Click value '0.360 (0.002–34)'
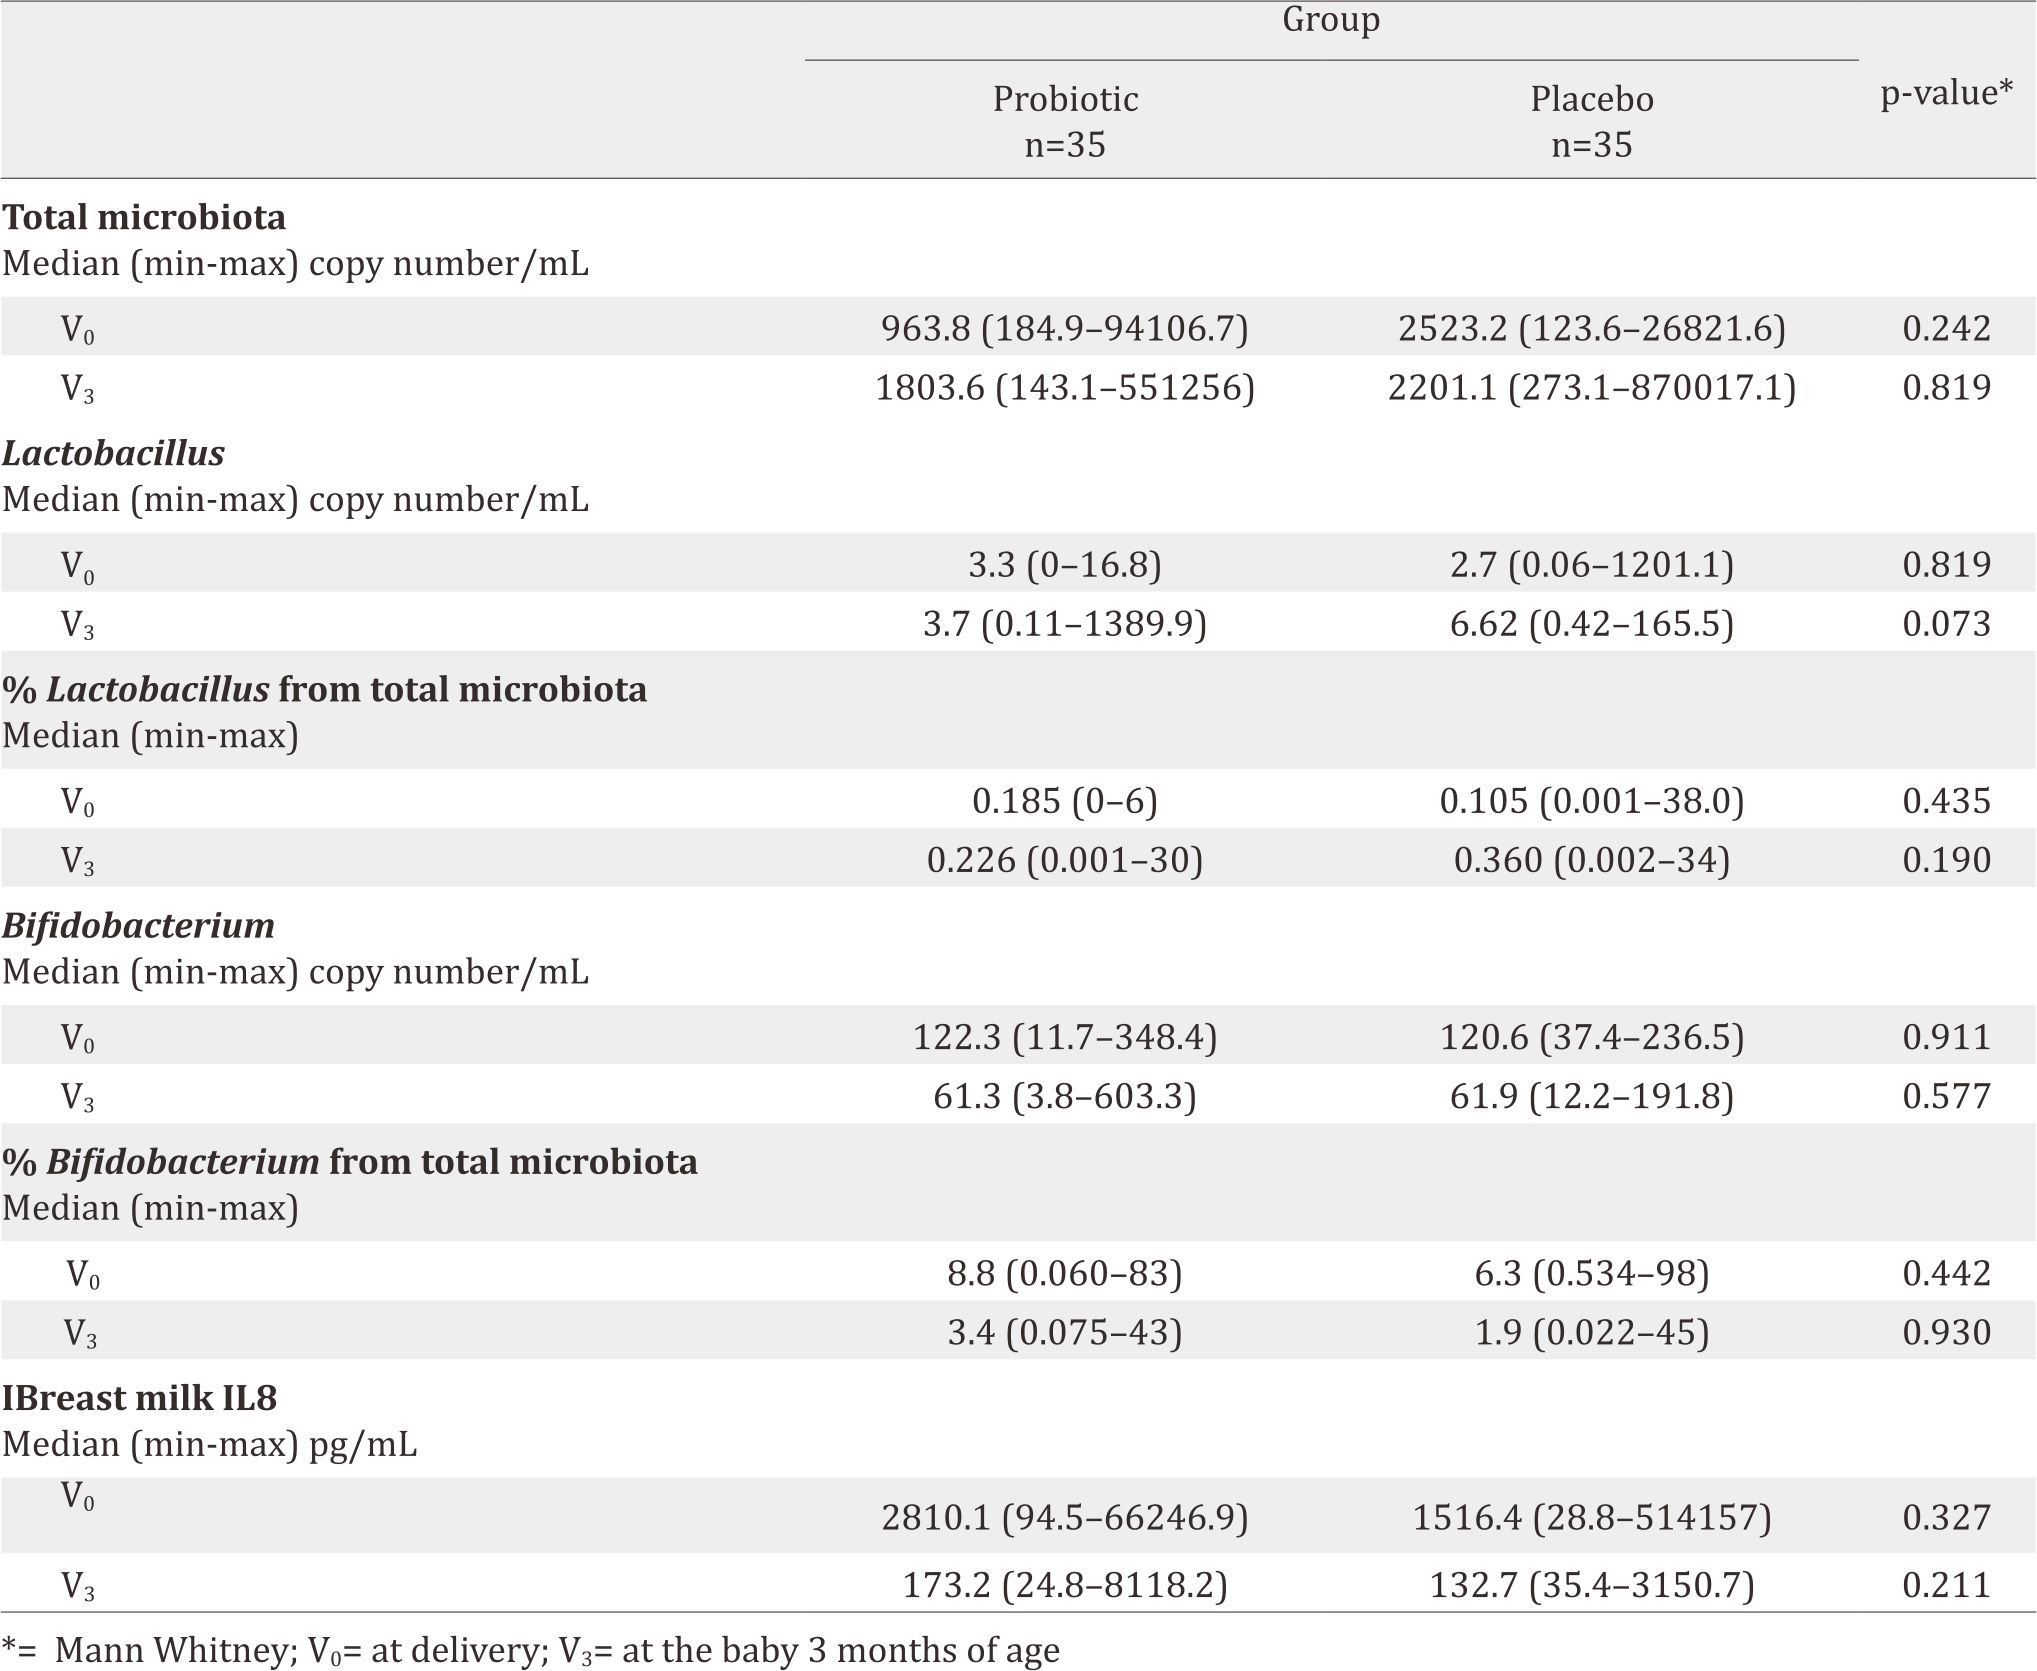This screenshot has width=2037, height=1671. coord(1592,860)
